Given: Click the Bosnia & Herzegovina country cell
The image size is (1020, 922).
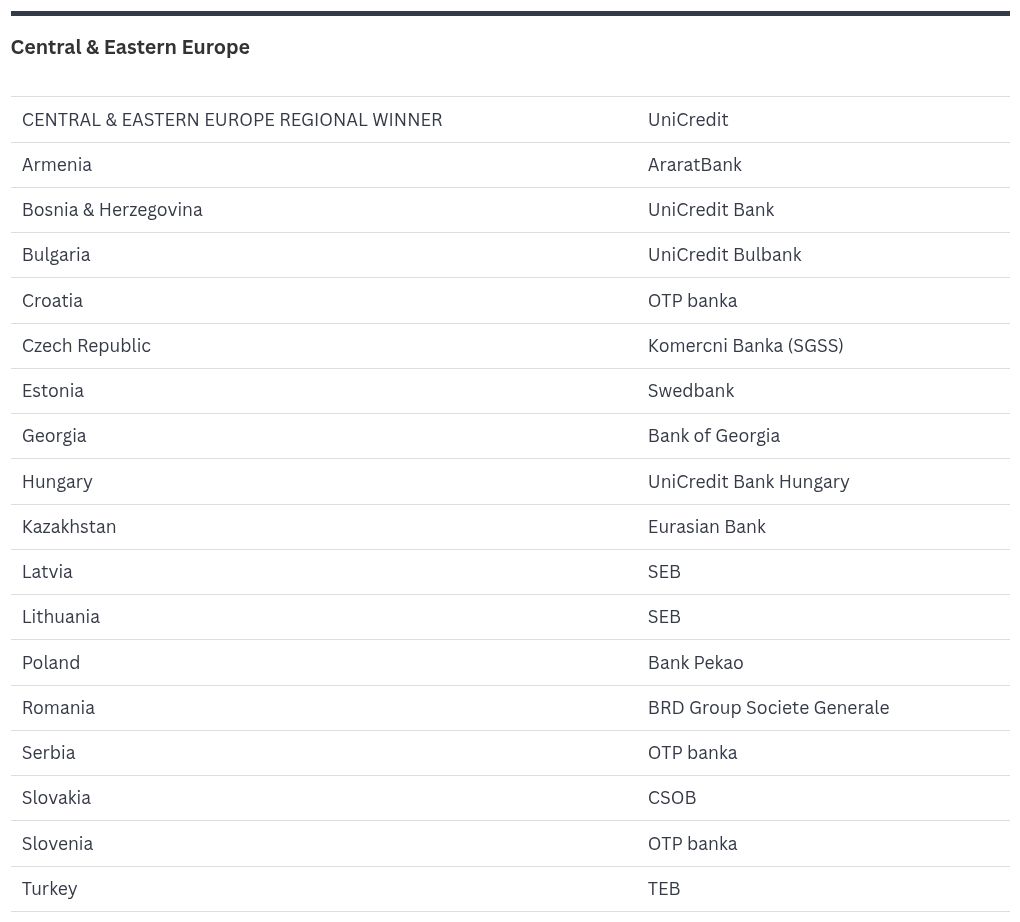Looking at the screenshot, I should click(112, 210).
